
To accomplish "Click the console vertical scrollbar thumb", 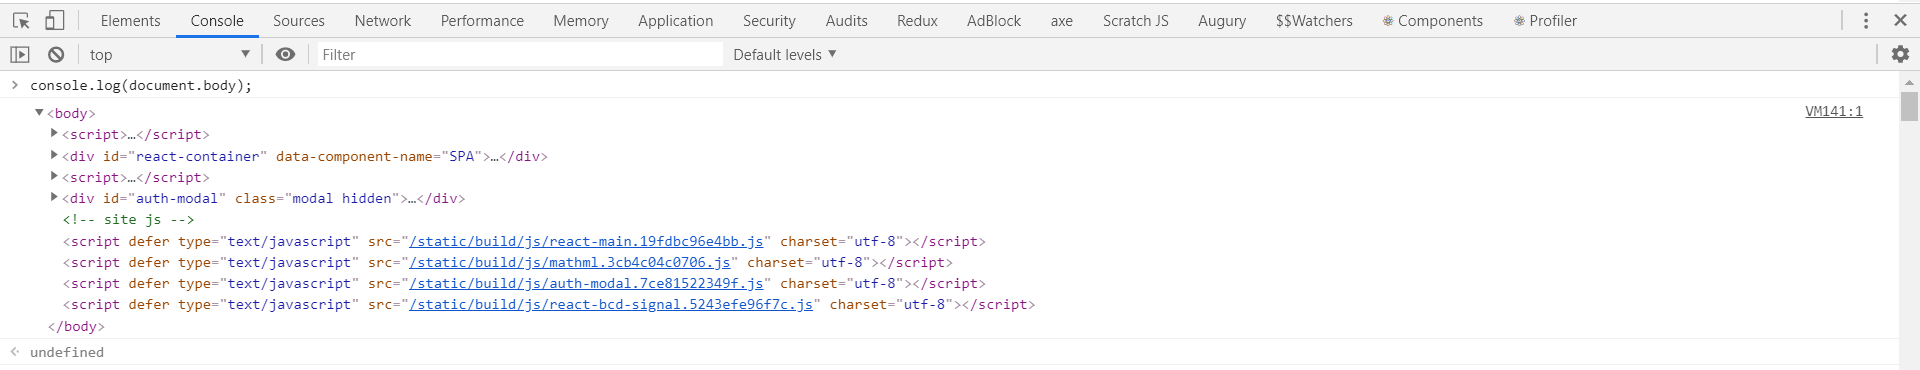I will pyautogui.click(x=1909, y=106).
